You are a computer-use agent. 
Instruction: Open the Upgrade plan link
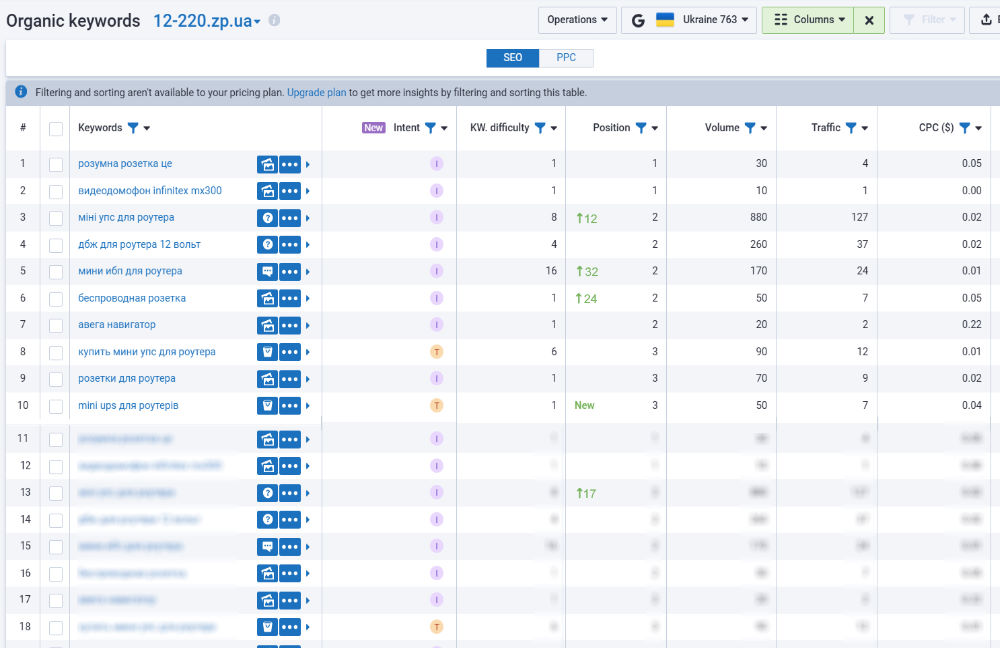pos(316,92)
